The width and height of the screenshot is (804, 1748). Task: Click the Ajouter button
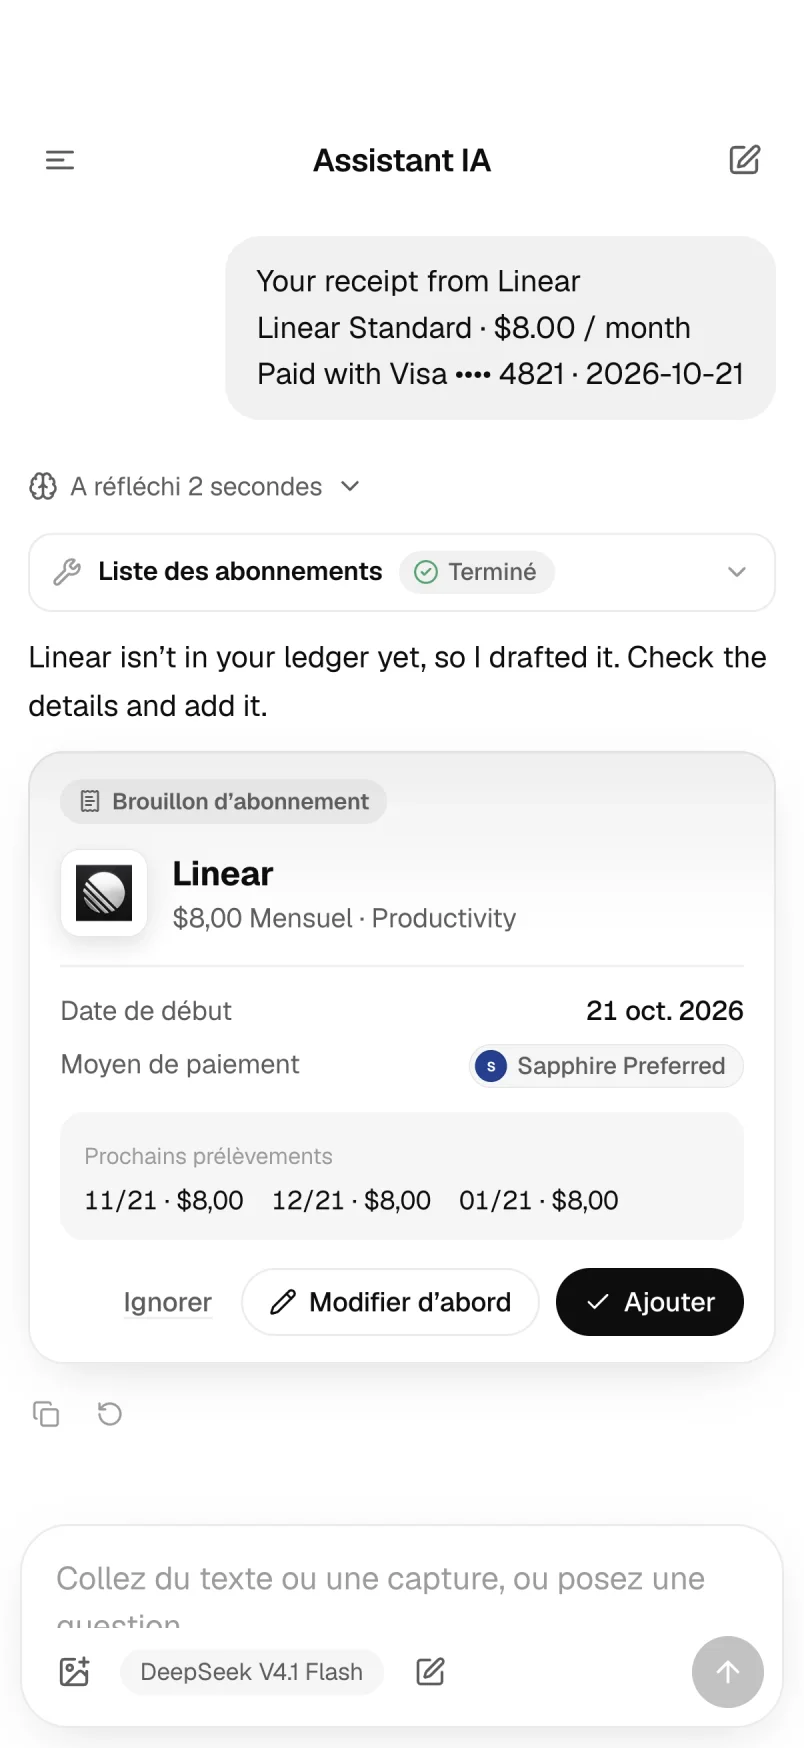pyautogui.click(x=650, y=1302)
